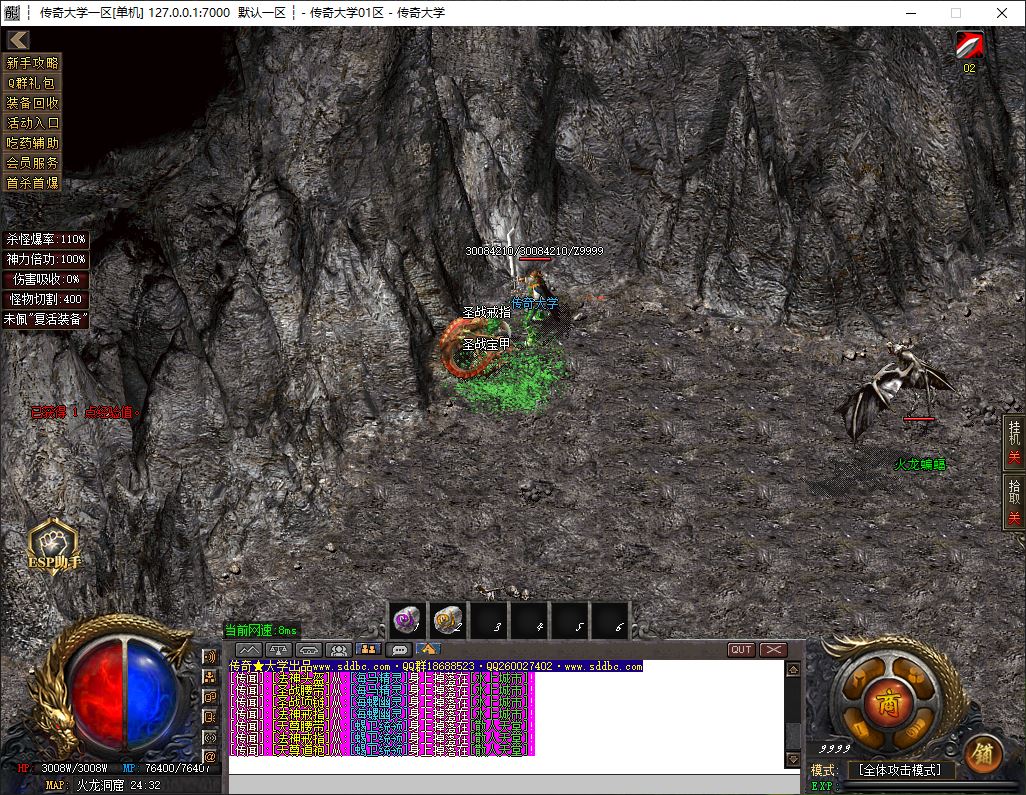The image size is (1026, 795).
Task: Open the group members icon above chat
Action: coord(339,650)
